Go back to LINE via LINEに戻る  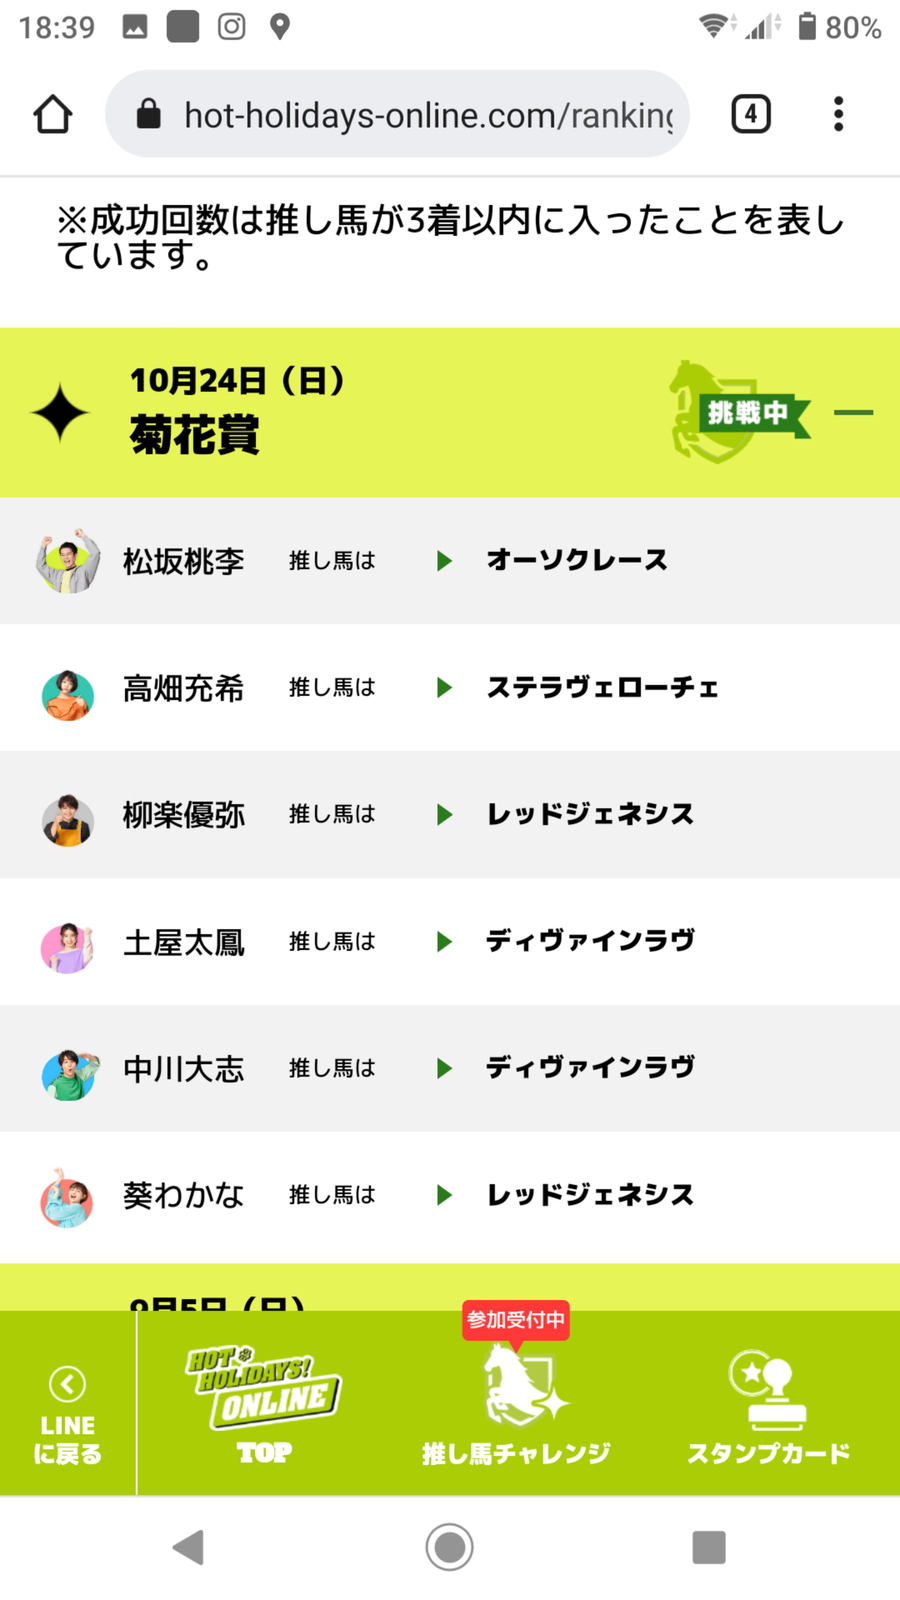point(68,1412)
